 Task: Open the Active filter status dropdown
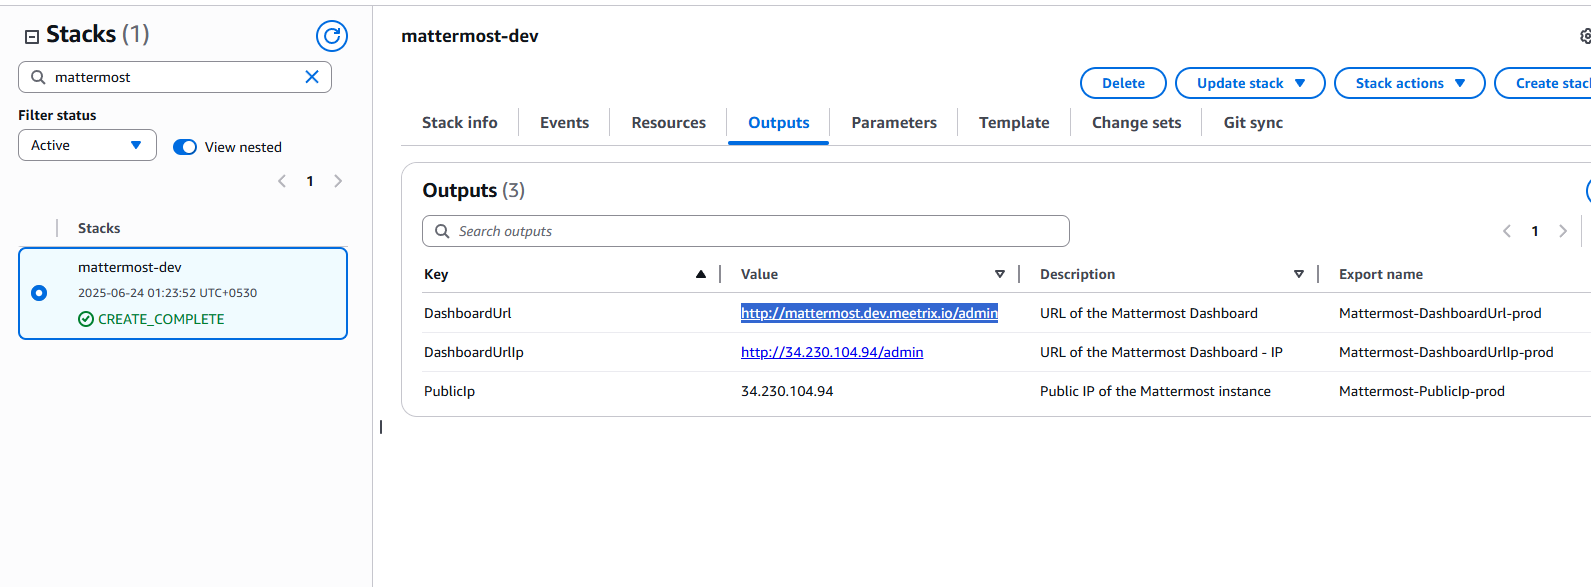click(x=87, y=145)
